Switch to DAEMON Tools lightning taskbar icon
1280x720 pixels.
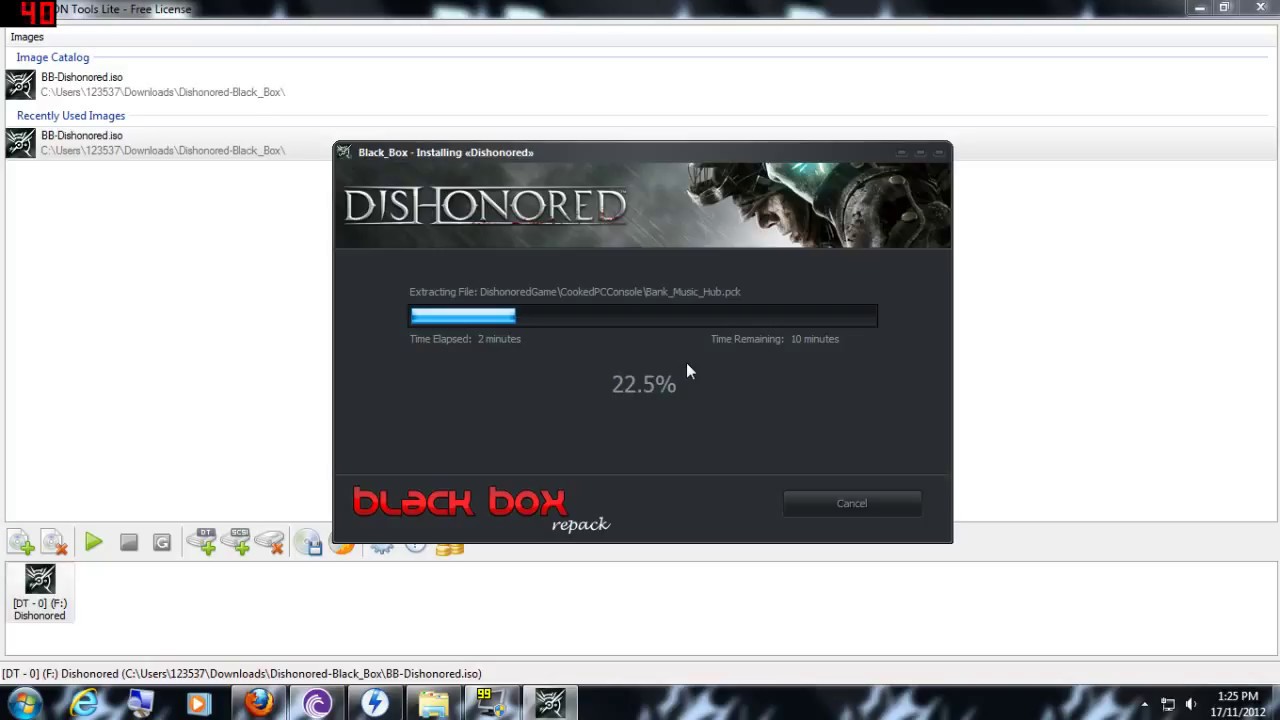point(375,703)
